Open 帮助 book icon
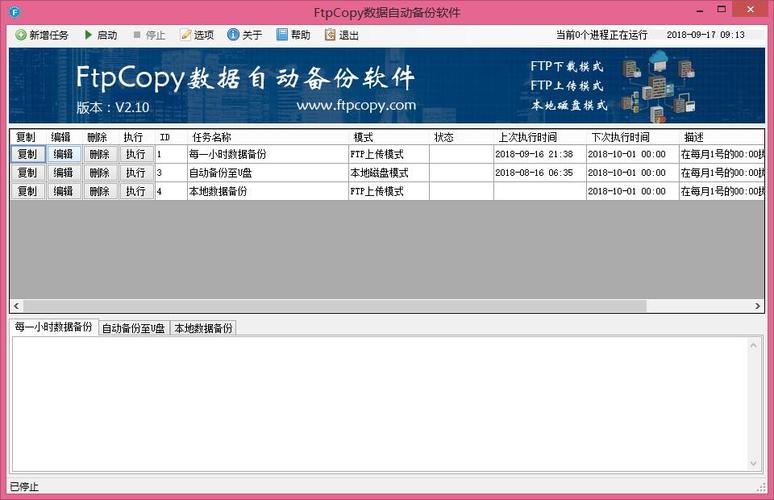774x500 pixels. click(x=282, y=35)
